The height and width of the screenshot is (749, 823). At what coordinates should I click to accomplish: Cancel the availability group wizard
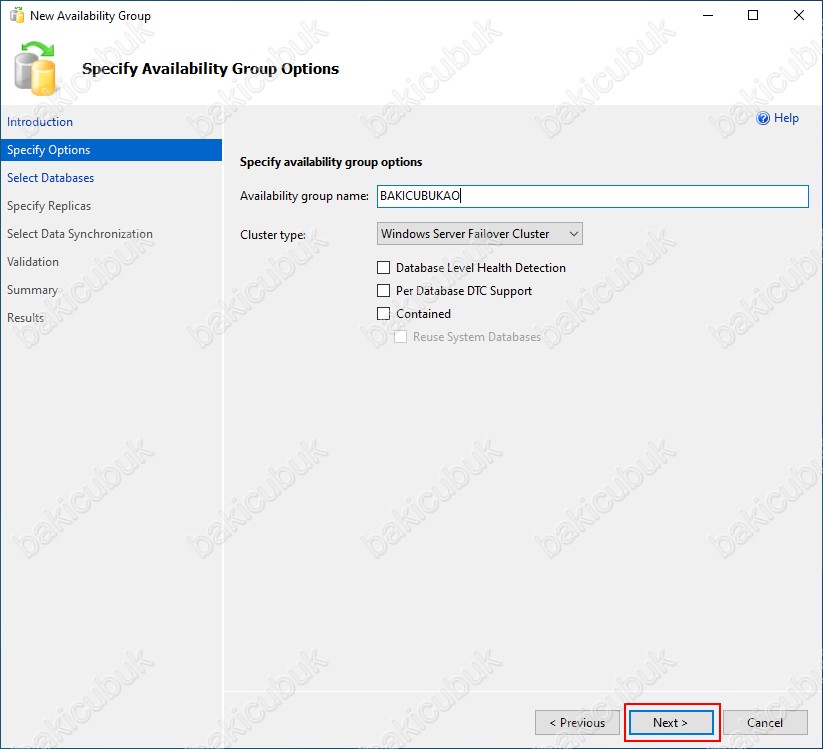tap(765, 723)
